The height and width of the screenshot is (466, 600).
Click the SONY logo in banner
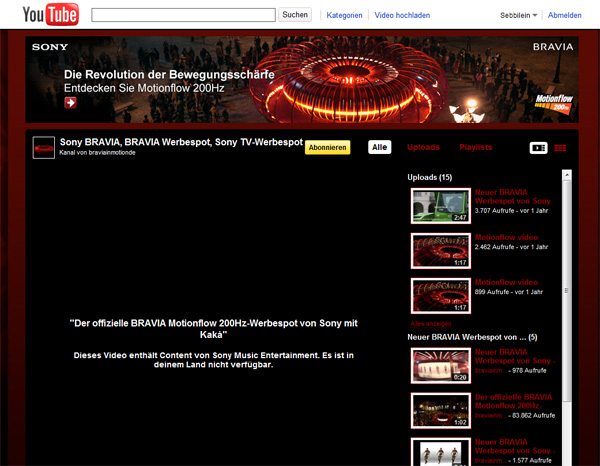(50, 47)
